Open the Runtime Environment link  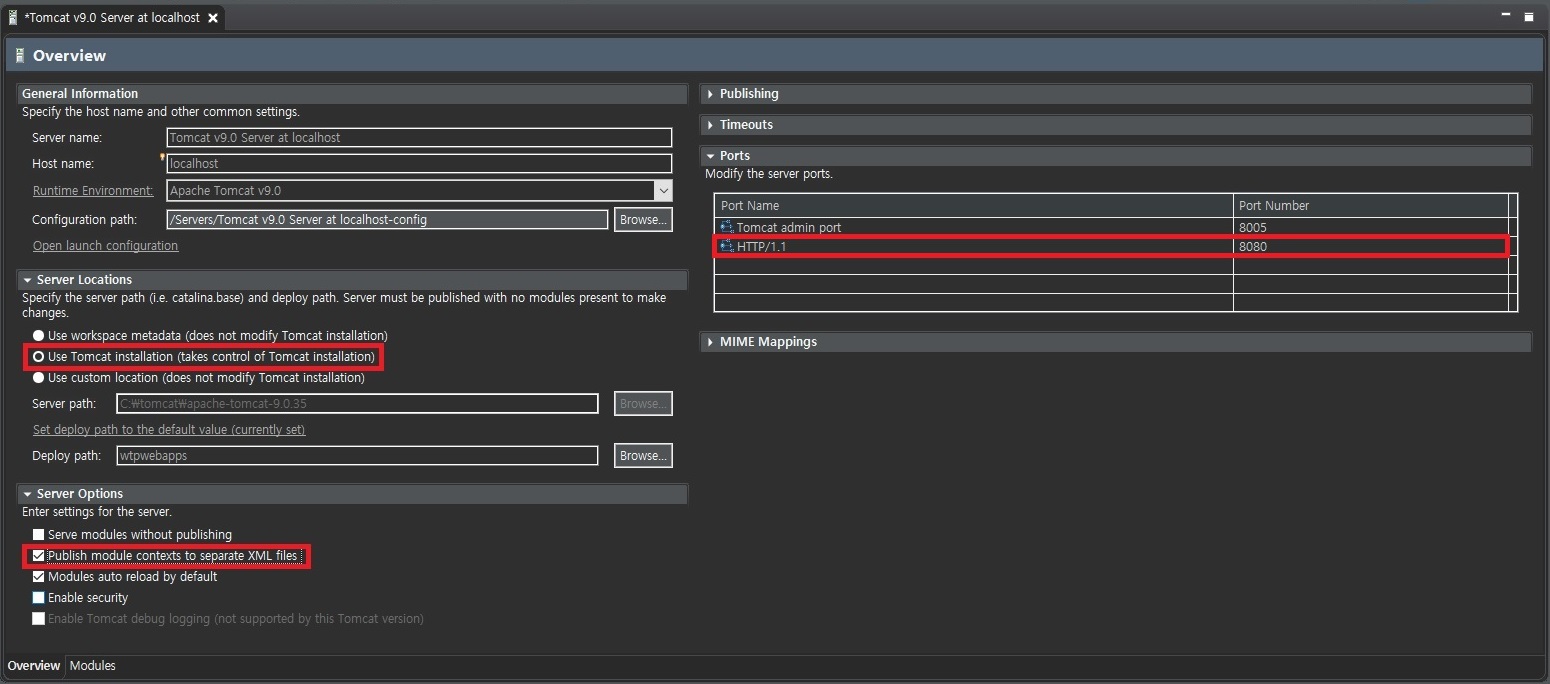[93, 190]
